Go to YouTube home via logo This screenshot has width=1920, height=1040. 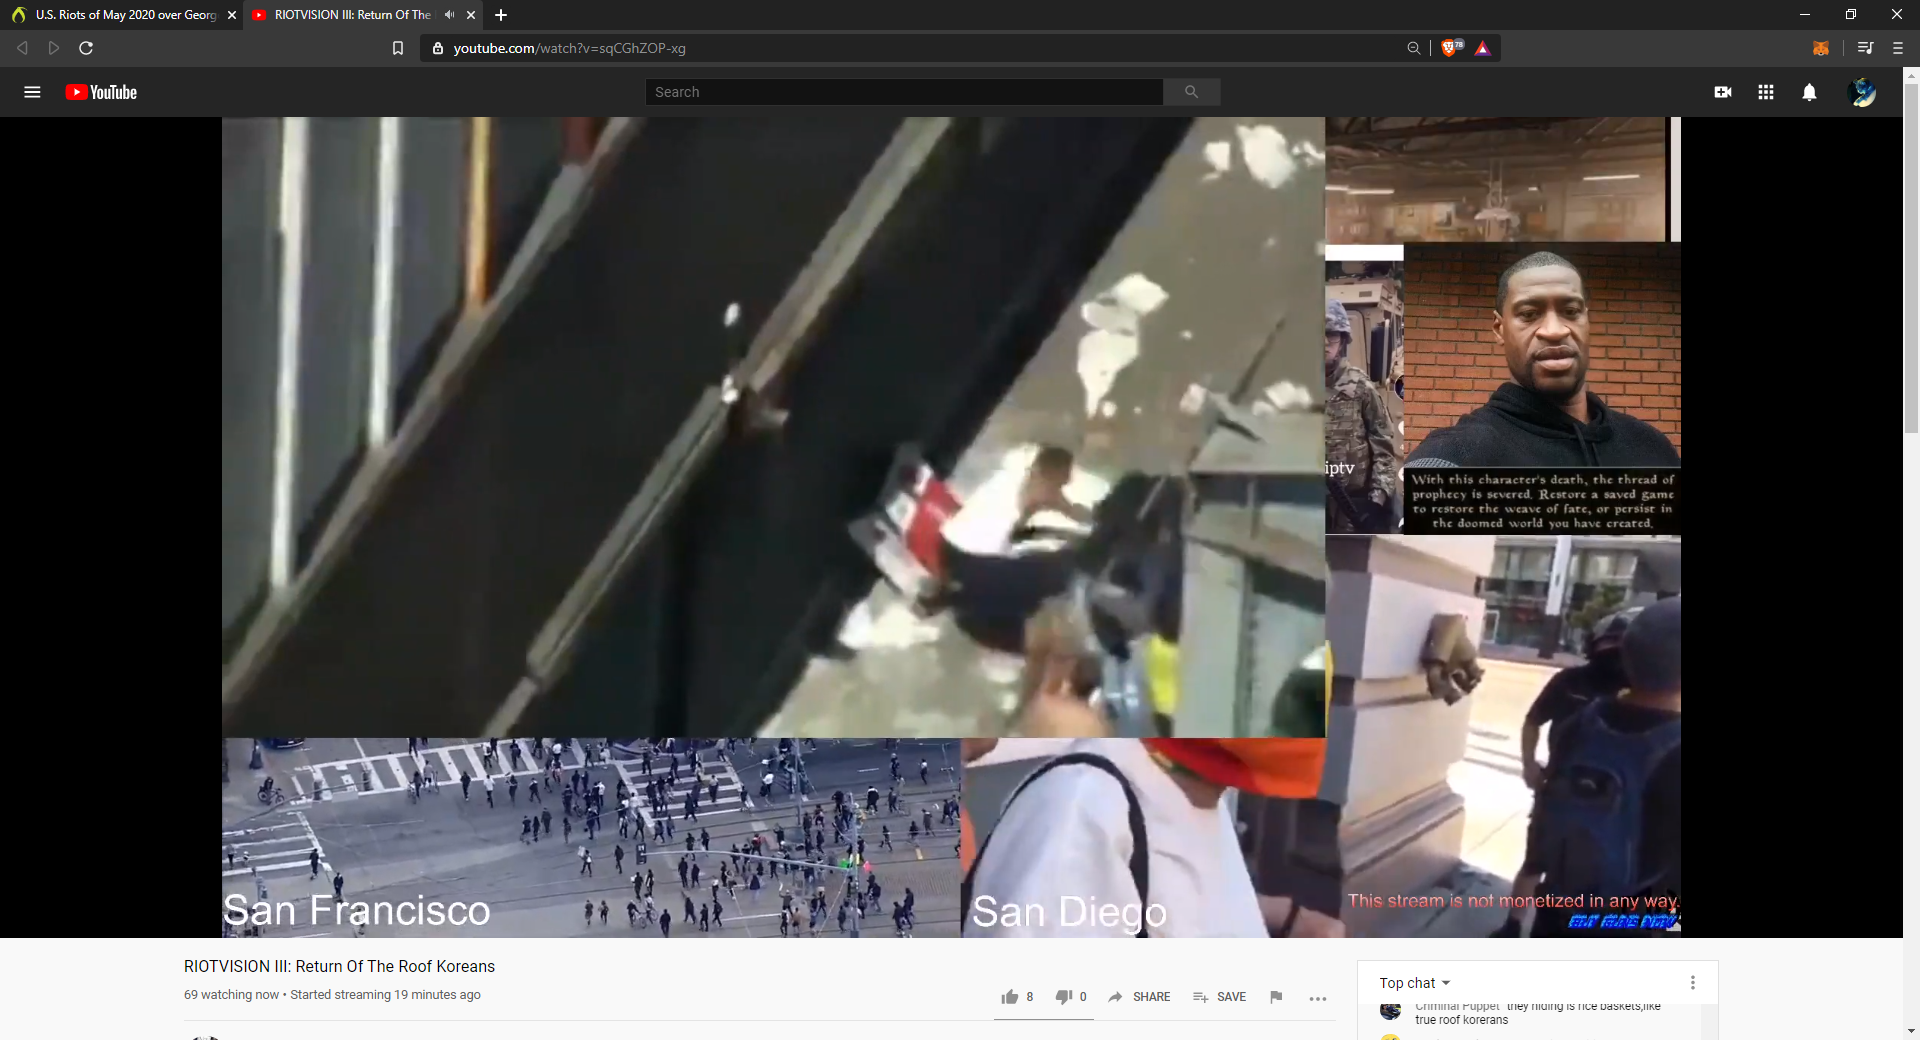pos(101,92)
